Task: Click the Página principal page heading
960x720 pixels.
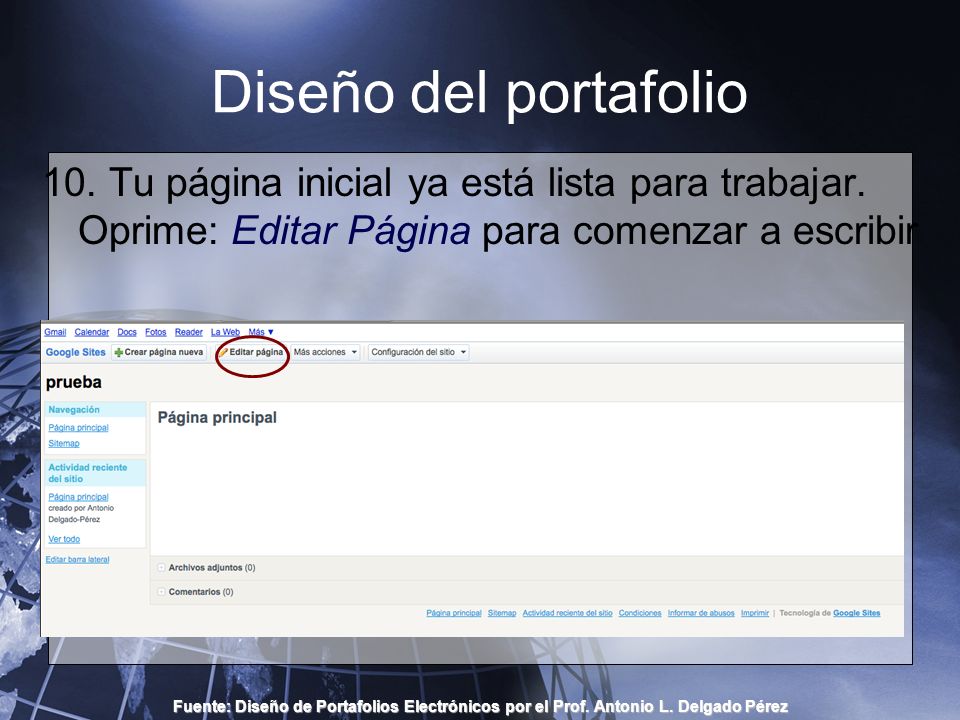Action: (217, 418)
